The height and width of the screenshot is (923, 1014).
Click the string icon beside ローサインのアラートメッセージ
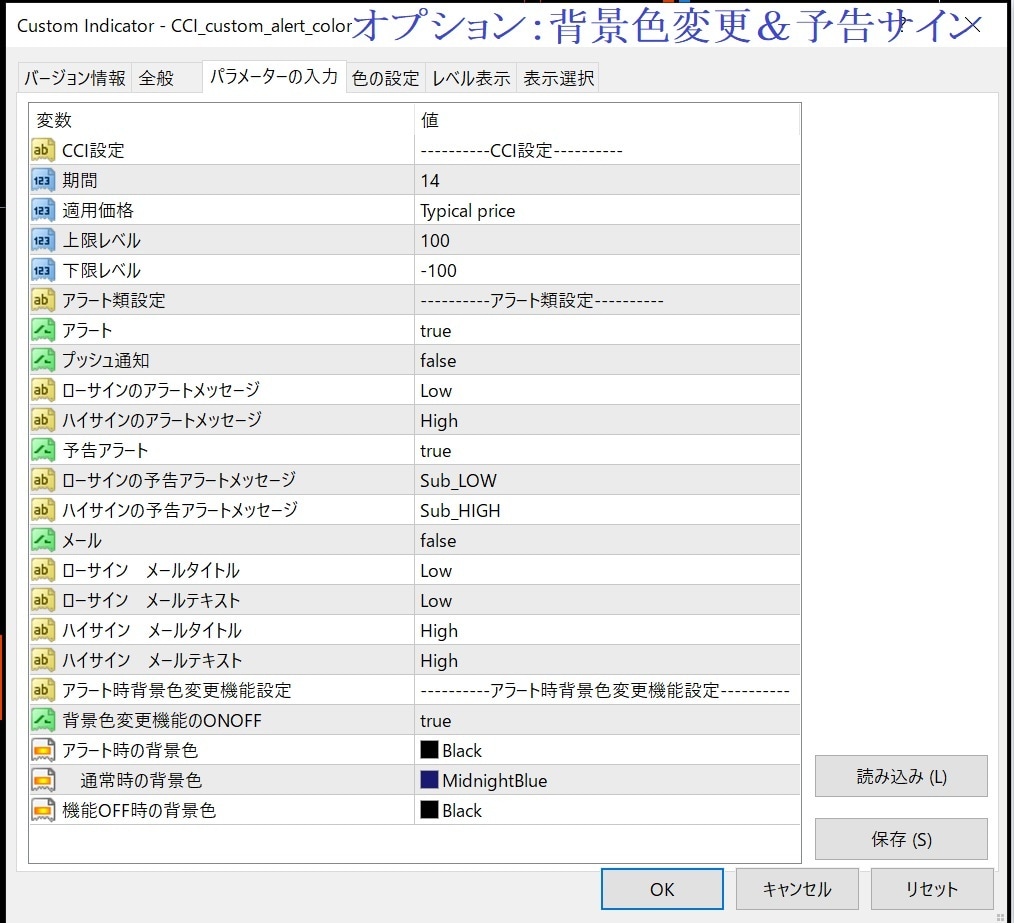(x=43, y=390)
